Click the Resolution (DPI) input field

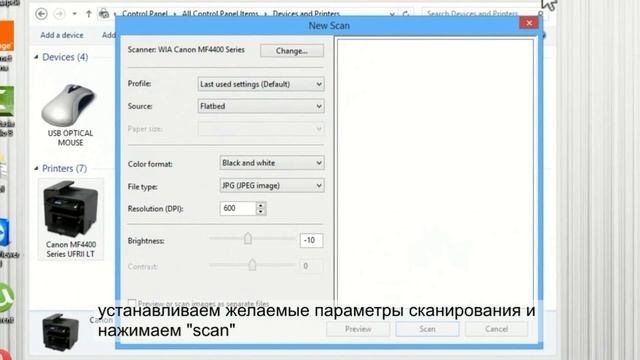238,209
